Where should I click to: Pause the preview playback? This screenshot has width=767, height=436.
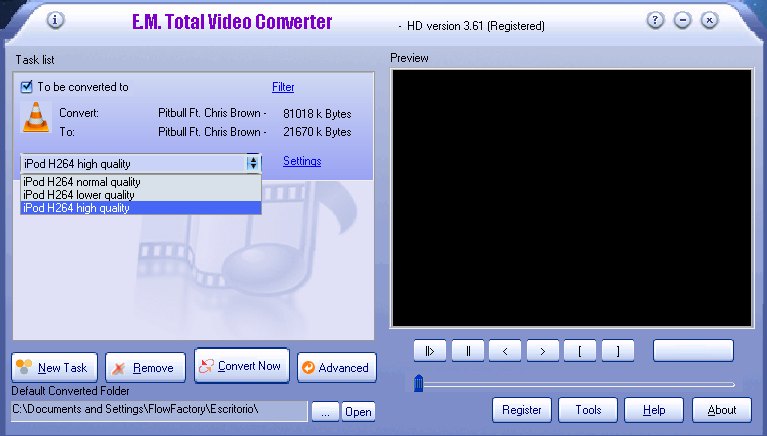(468, 351)
